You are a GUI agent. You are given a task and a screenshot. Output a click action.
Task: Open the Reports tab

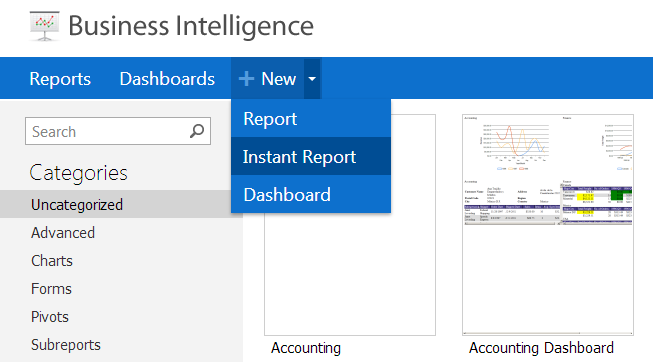tap(60, 78)
